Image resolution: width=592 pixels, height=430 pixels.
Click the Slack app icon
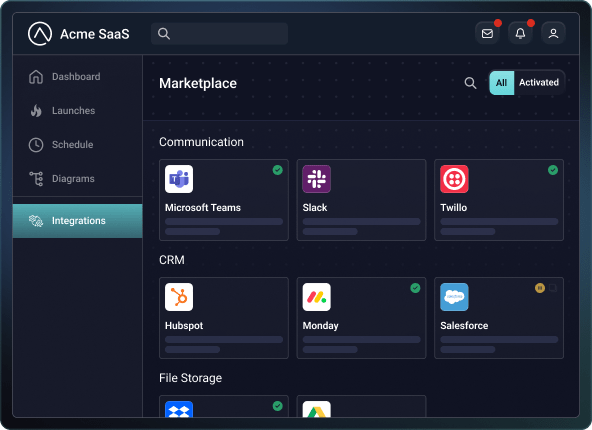(x=316, y=179)
